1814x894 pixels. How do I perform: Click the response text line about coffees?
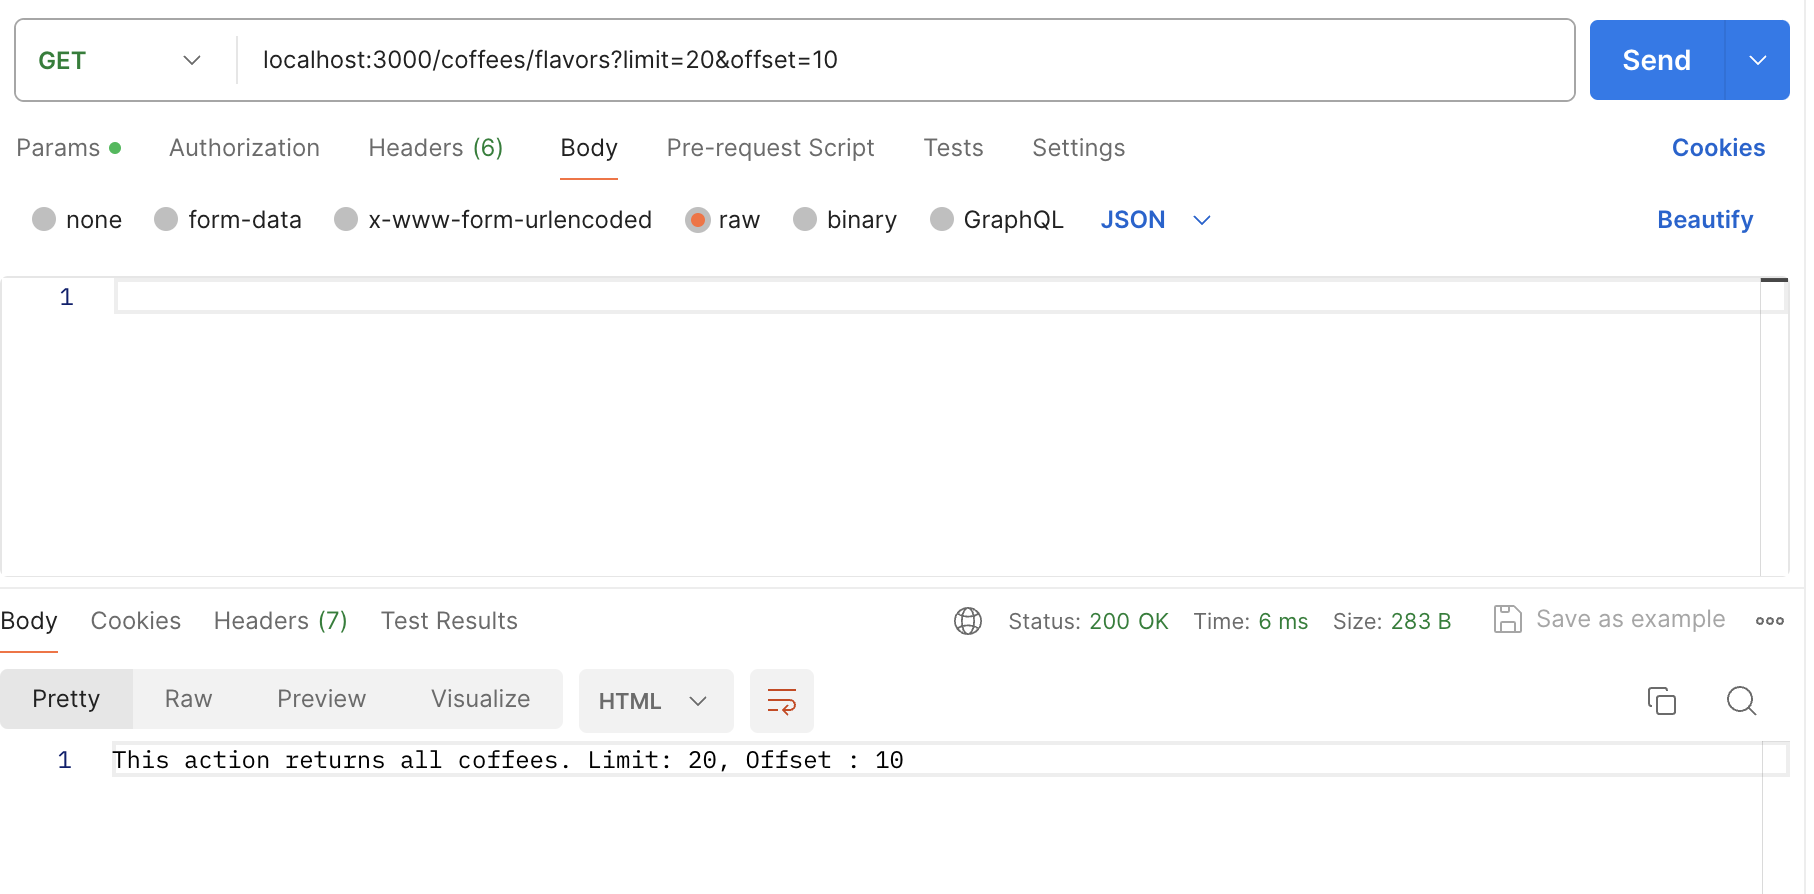tap(508, 760)
